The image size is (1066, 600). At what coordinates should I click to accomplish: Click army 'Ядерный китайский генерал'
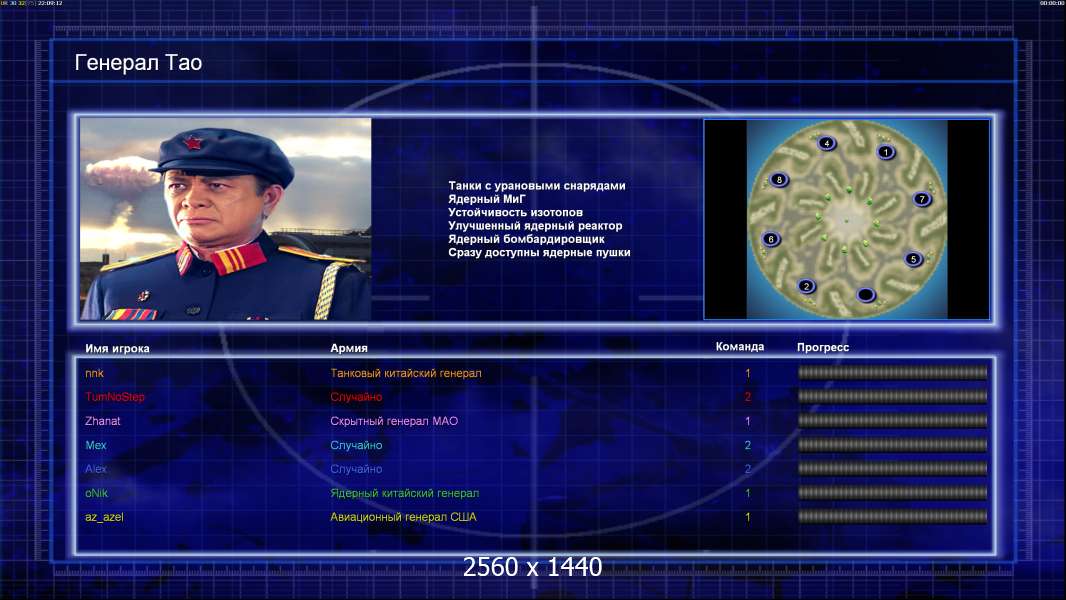[x=405, y=493]
